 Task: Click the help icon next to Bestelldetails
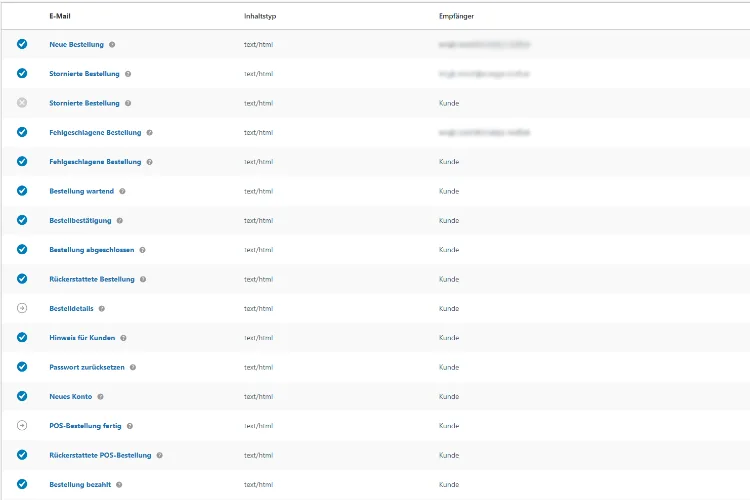(102, 309)
